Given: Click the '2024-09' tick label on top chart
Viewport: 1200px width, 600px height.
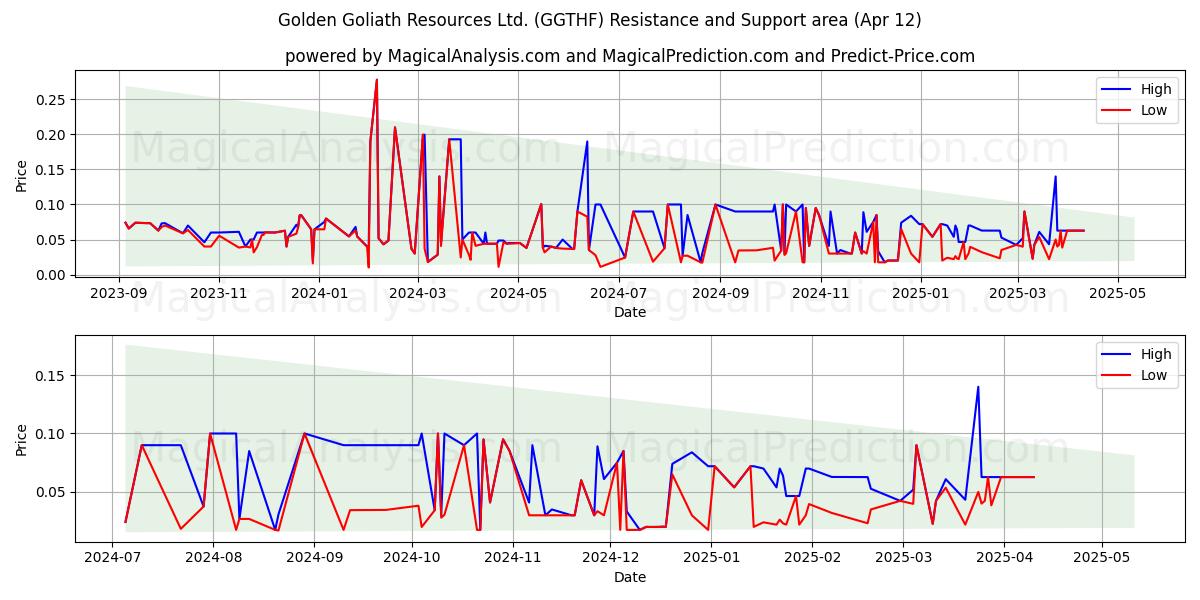Looking at the screenshot, I should (x=720, y=293).
